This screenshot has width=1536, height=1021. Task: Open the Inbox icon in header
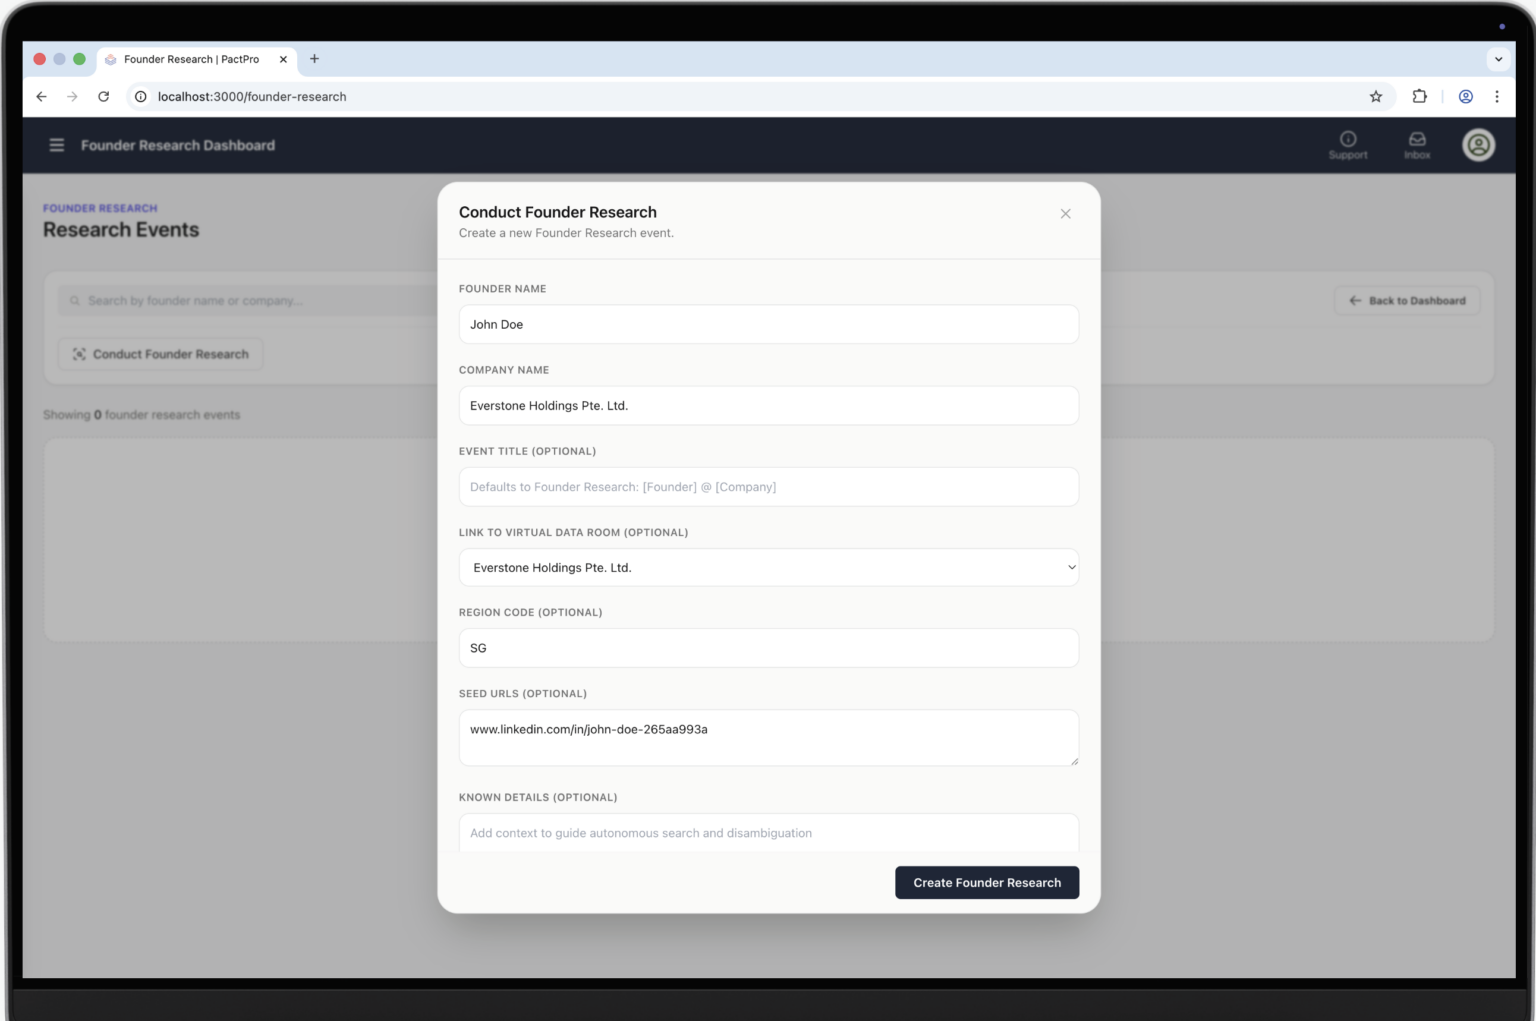pyautogui.click(x=1417, y=144)
